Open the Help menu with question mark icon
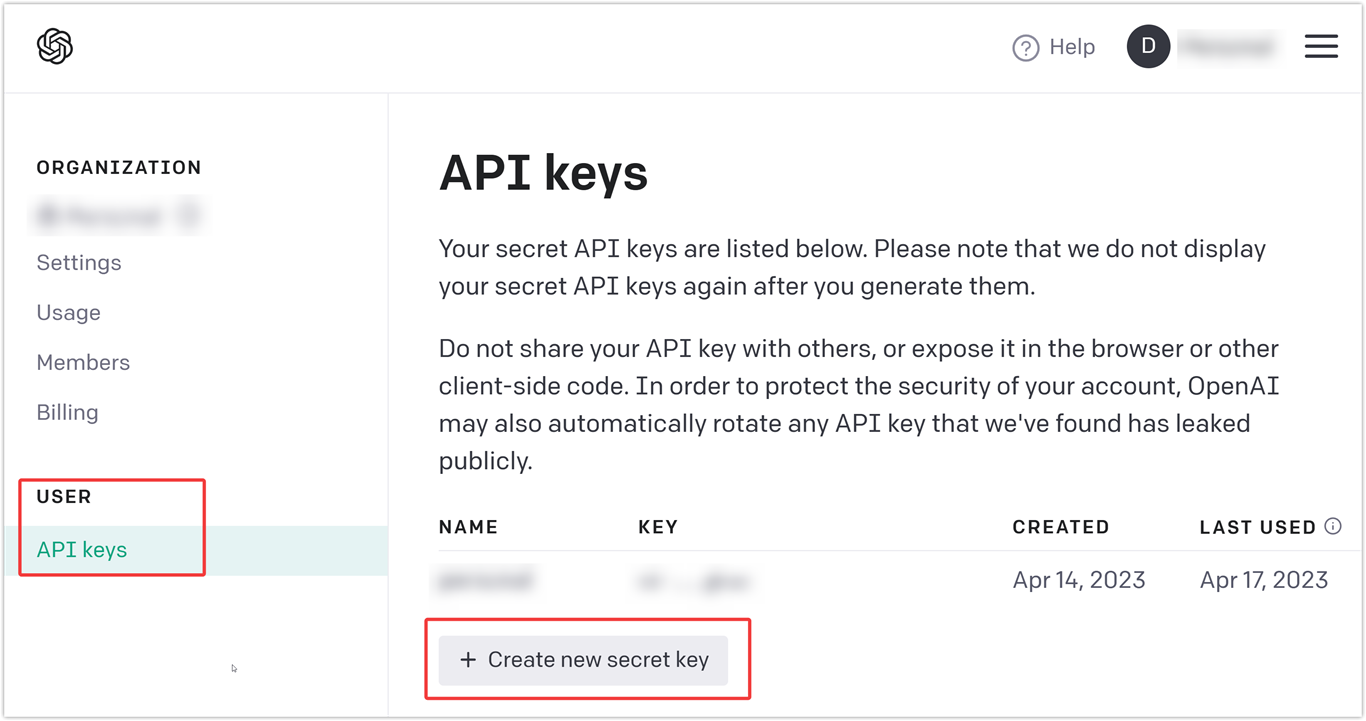This screenshot has height=721, width=1366. (1054, 47)
